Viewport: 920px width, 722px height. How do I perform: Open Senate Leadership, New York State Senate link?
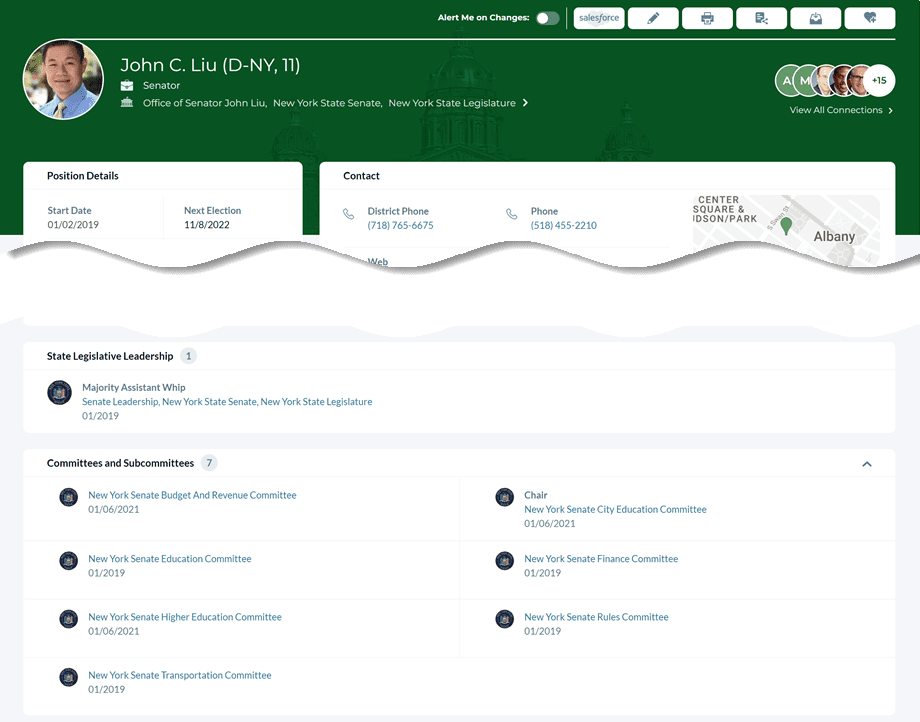coord(227,402)
